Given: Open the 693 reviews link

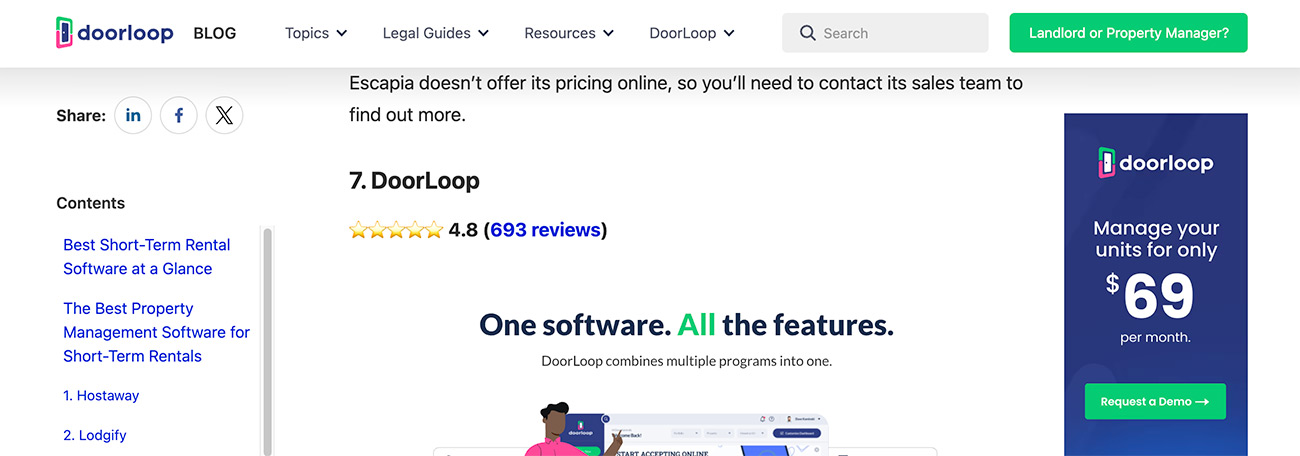Looking at the screenshot, I should pos(545,230).
